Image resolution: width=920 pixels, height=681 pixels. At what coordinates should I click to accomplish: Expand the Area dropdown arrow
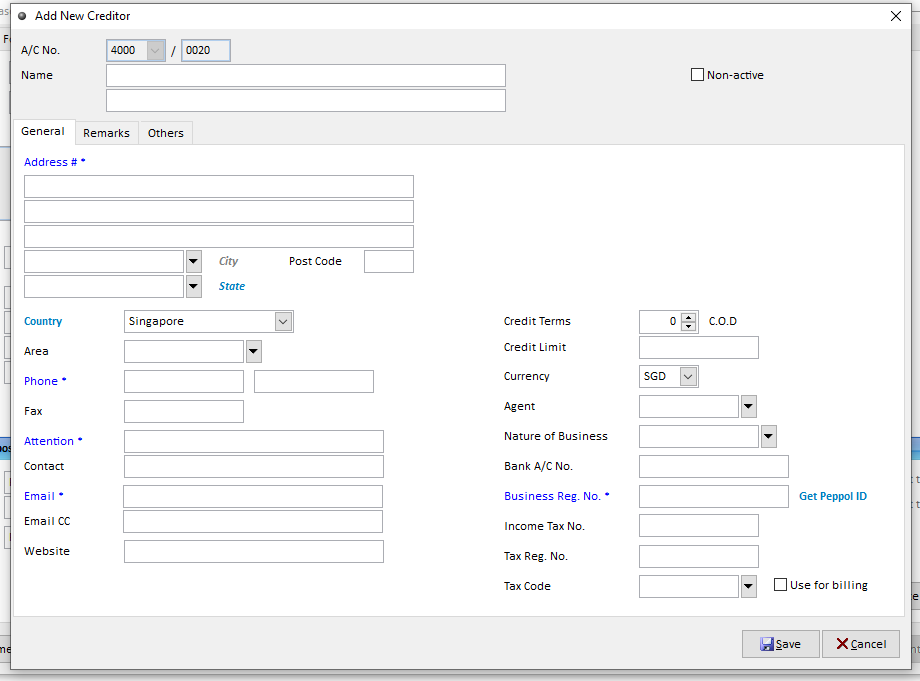point(253,351)
